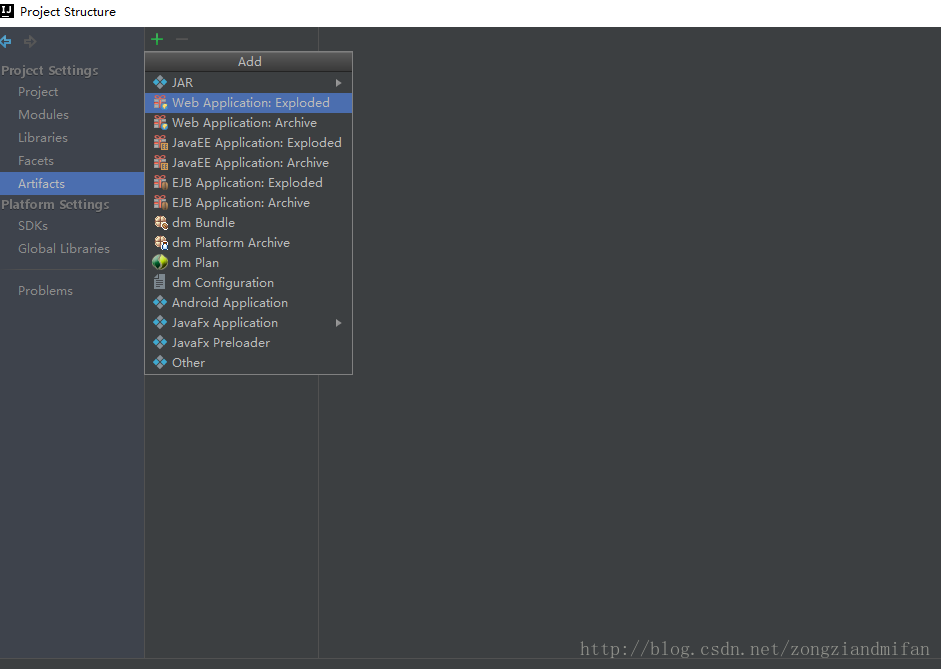Click the IntelliJ logo in title bar
Image resolution: width=941 pixels, height=669 pixels.
(7, 11)
